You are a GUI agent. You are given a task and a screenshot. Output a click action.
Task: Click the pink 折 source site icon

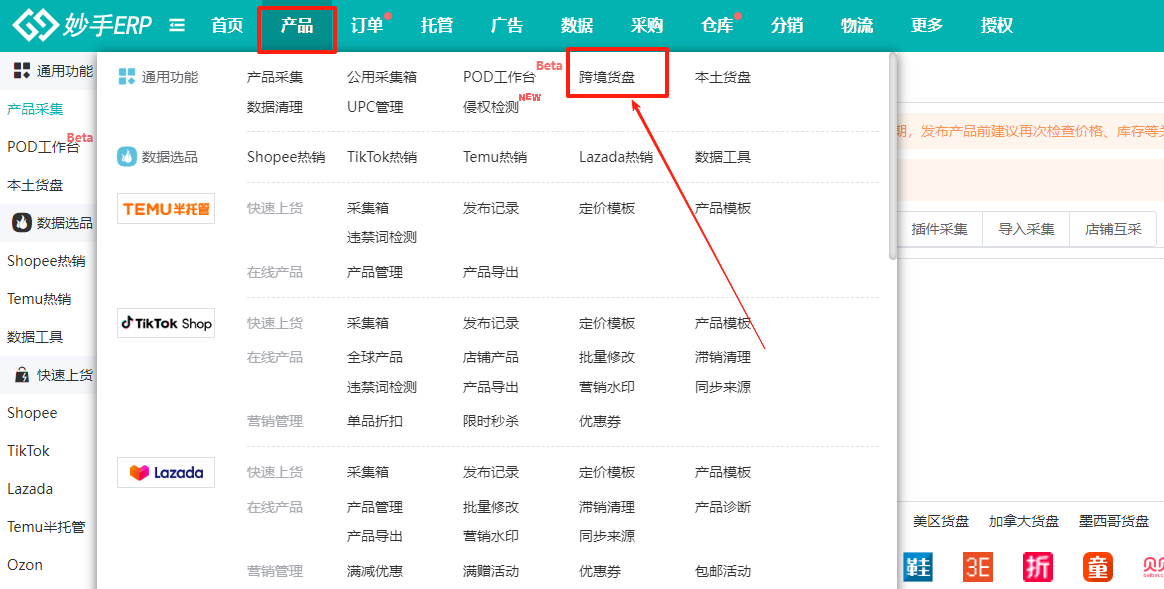coord(1038,567)
